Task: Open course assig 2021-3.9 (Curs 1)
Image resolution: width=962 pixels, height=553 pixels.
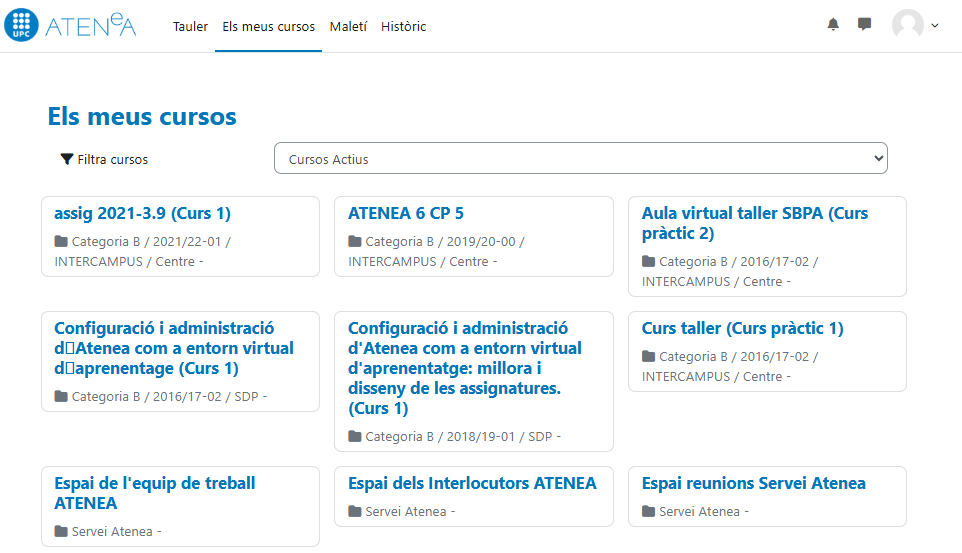Action: pos(142,213)
